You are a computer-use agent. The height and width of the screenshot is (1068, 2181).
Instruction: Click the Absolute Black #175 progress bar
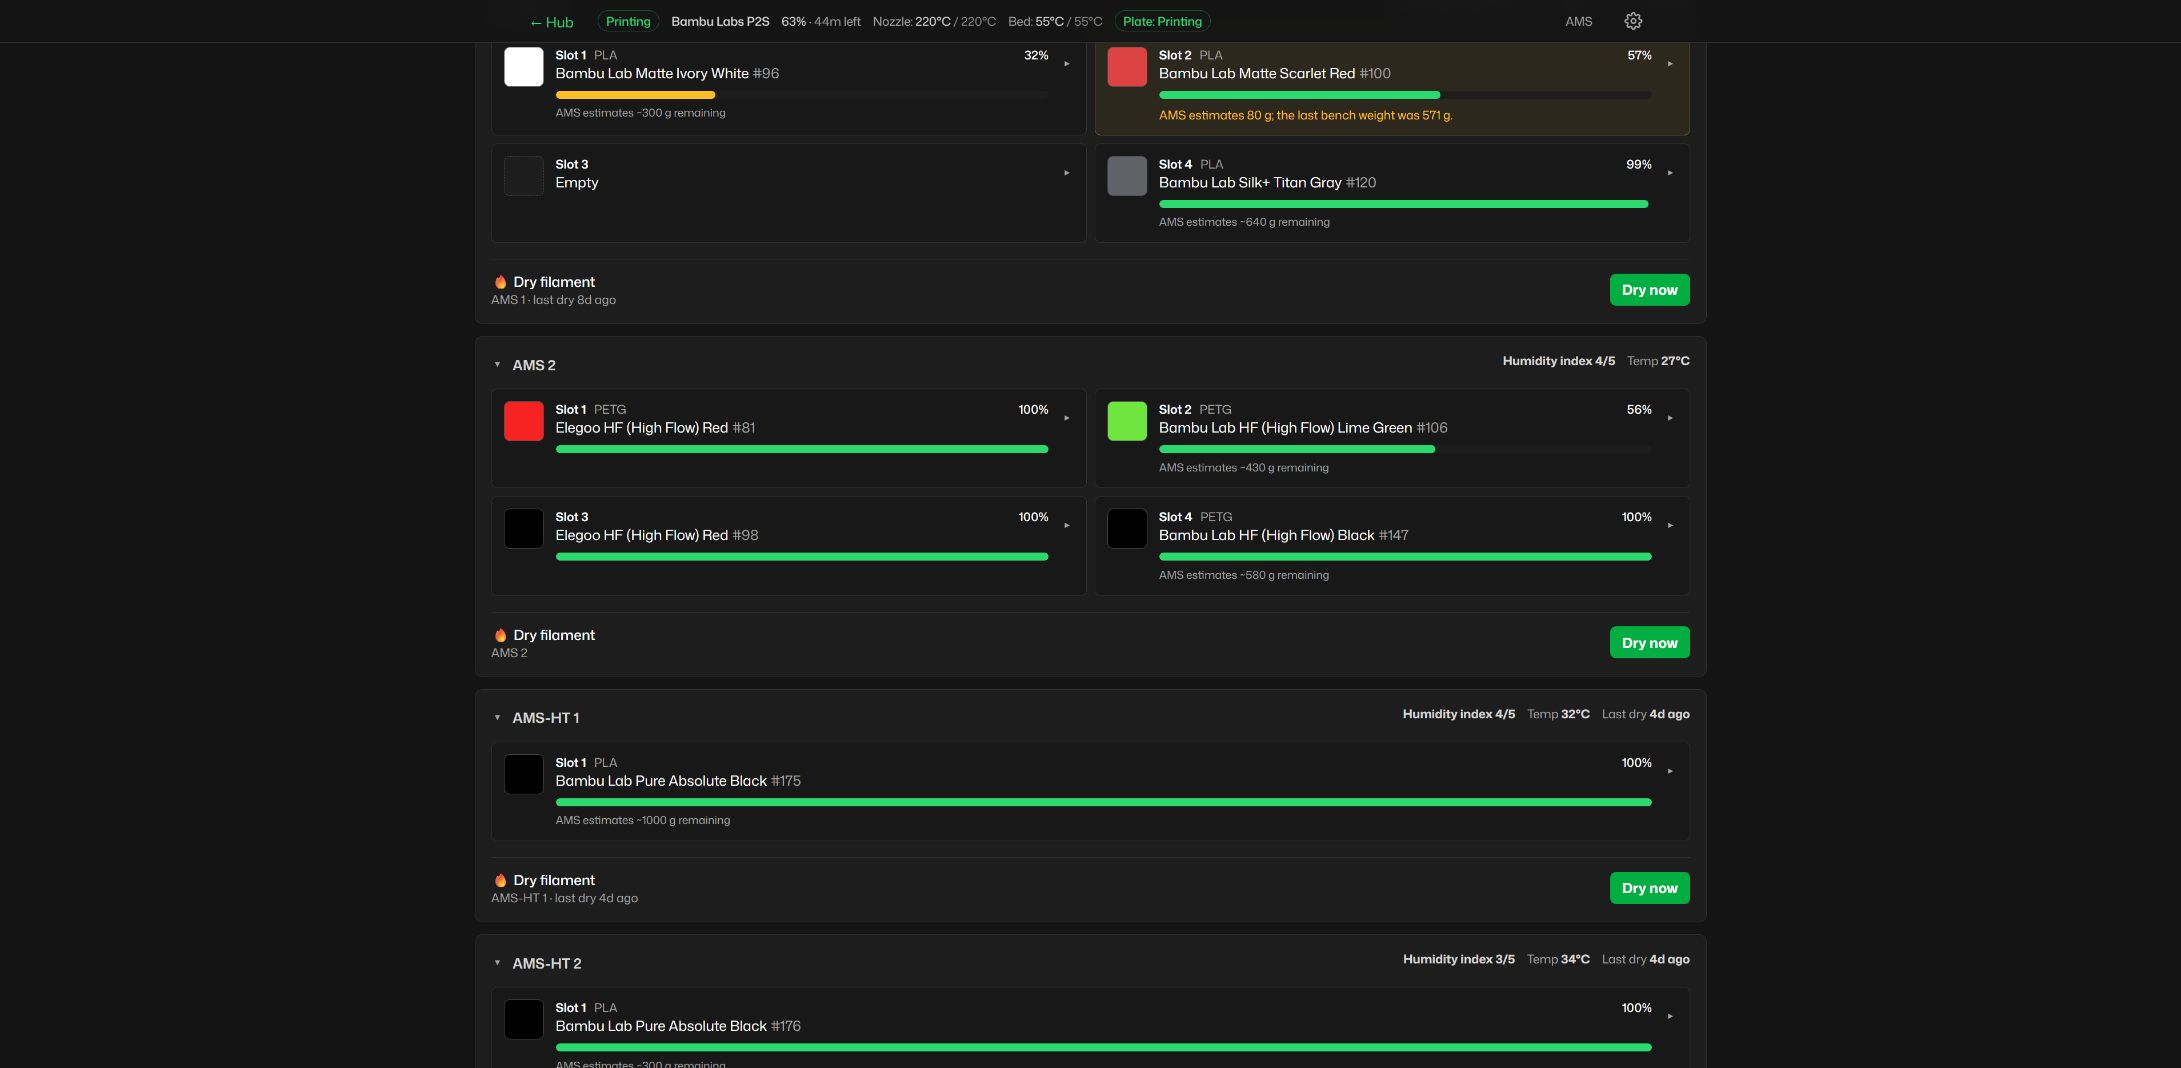click(x=1103, y=802)
